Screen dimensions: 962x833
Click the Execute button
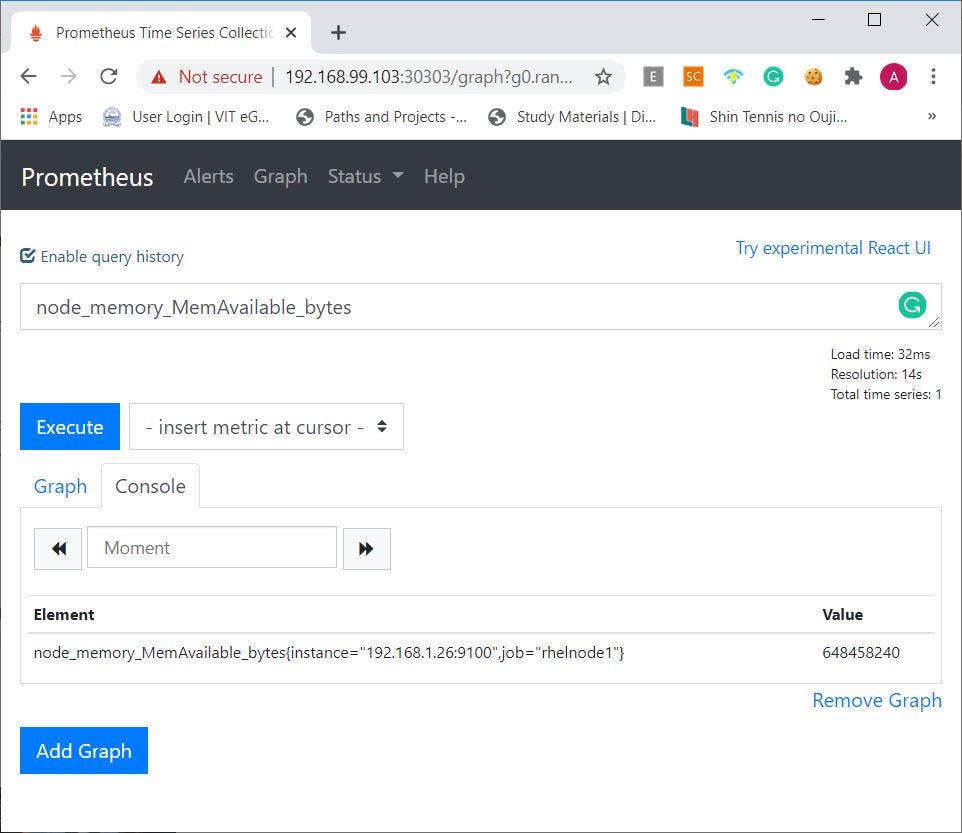point(70,427)
